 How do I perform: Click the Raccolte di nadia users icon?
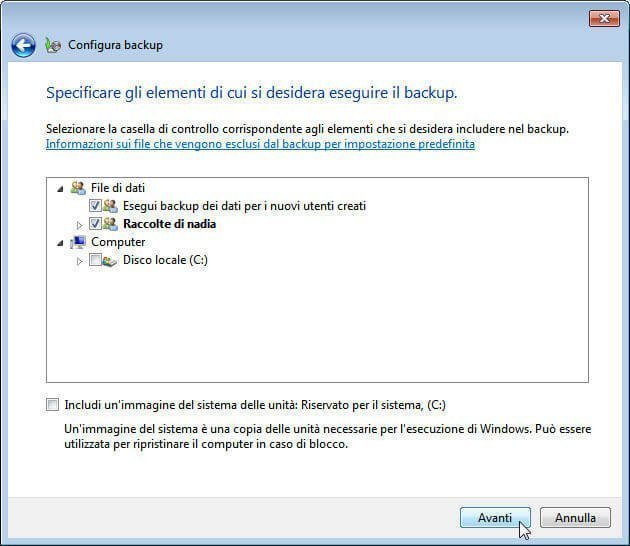coord(110,224)
